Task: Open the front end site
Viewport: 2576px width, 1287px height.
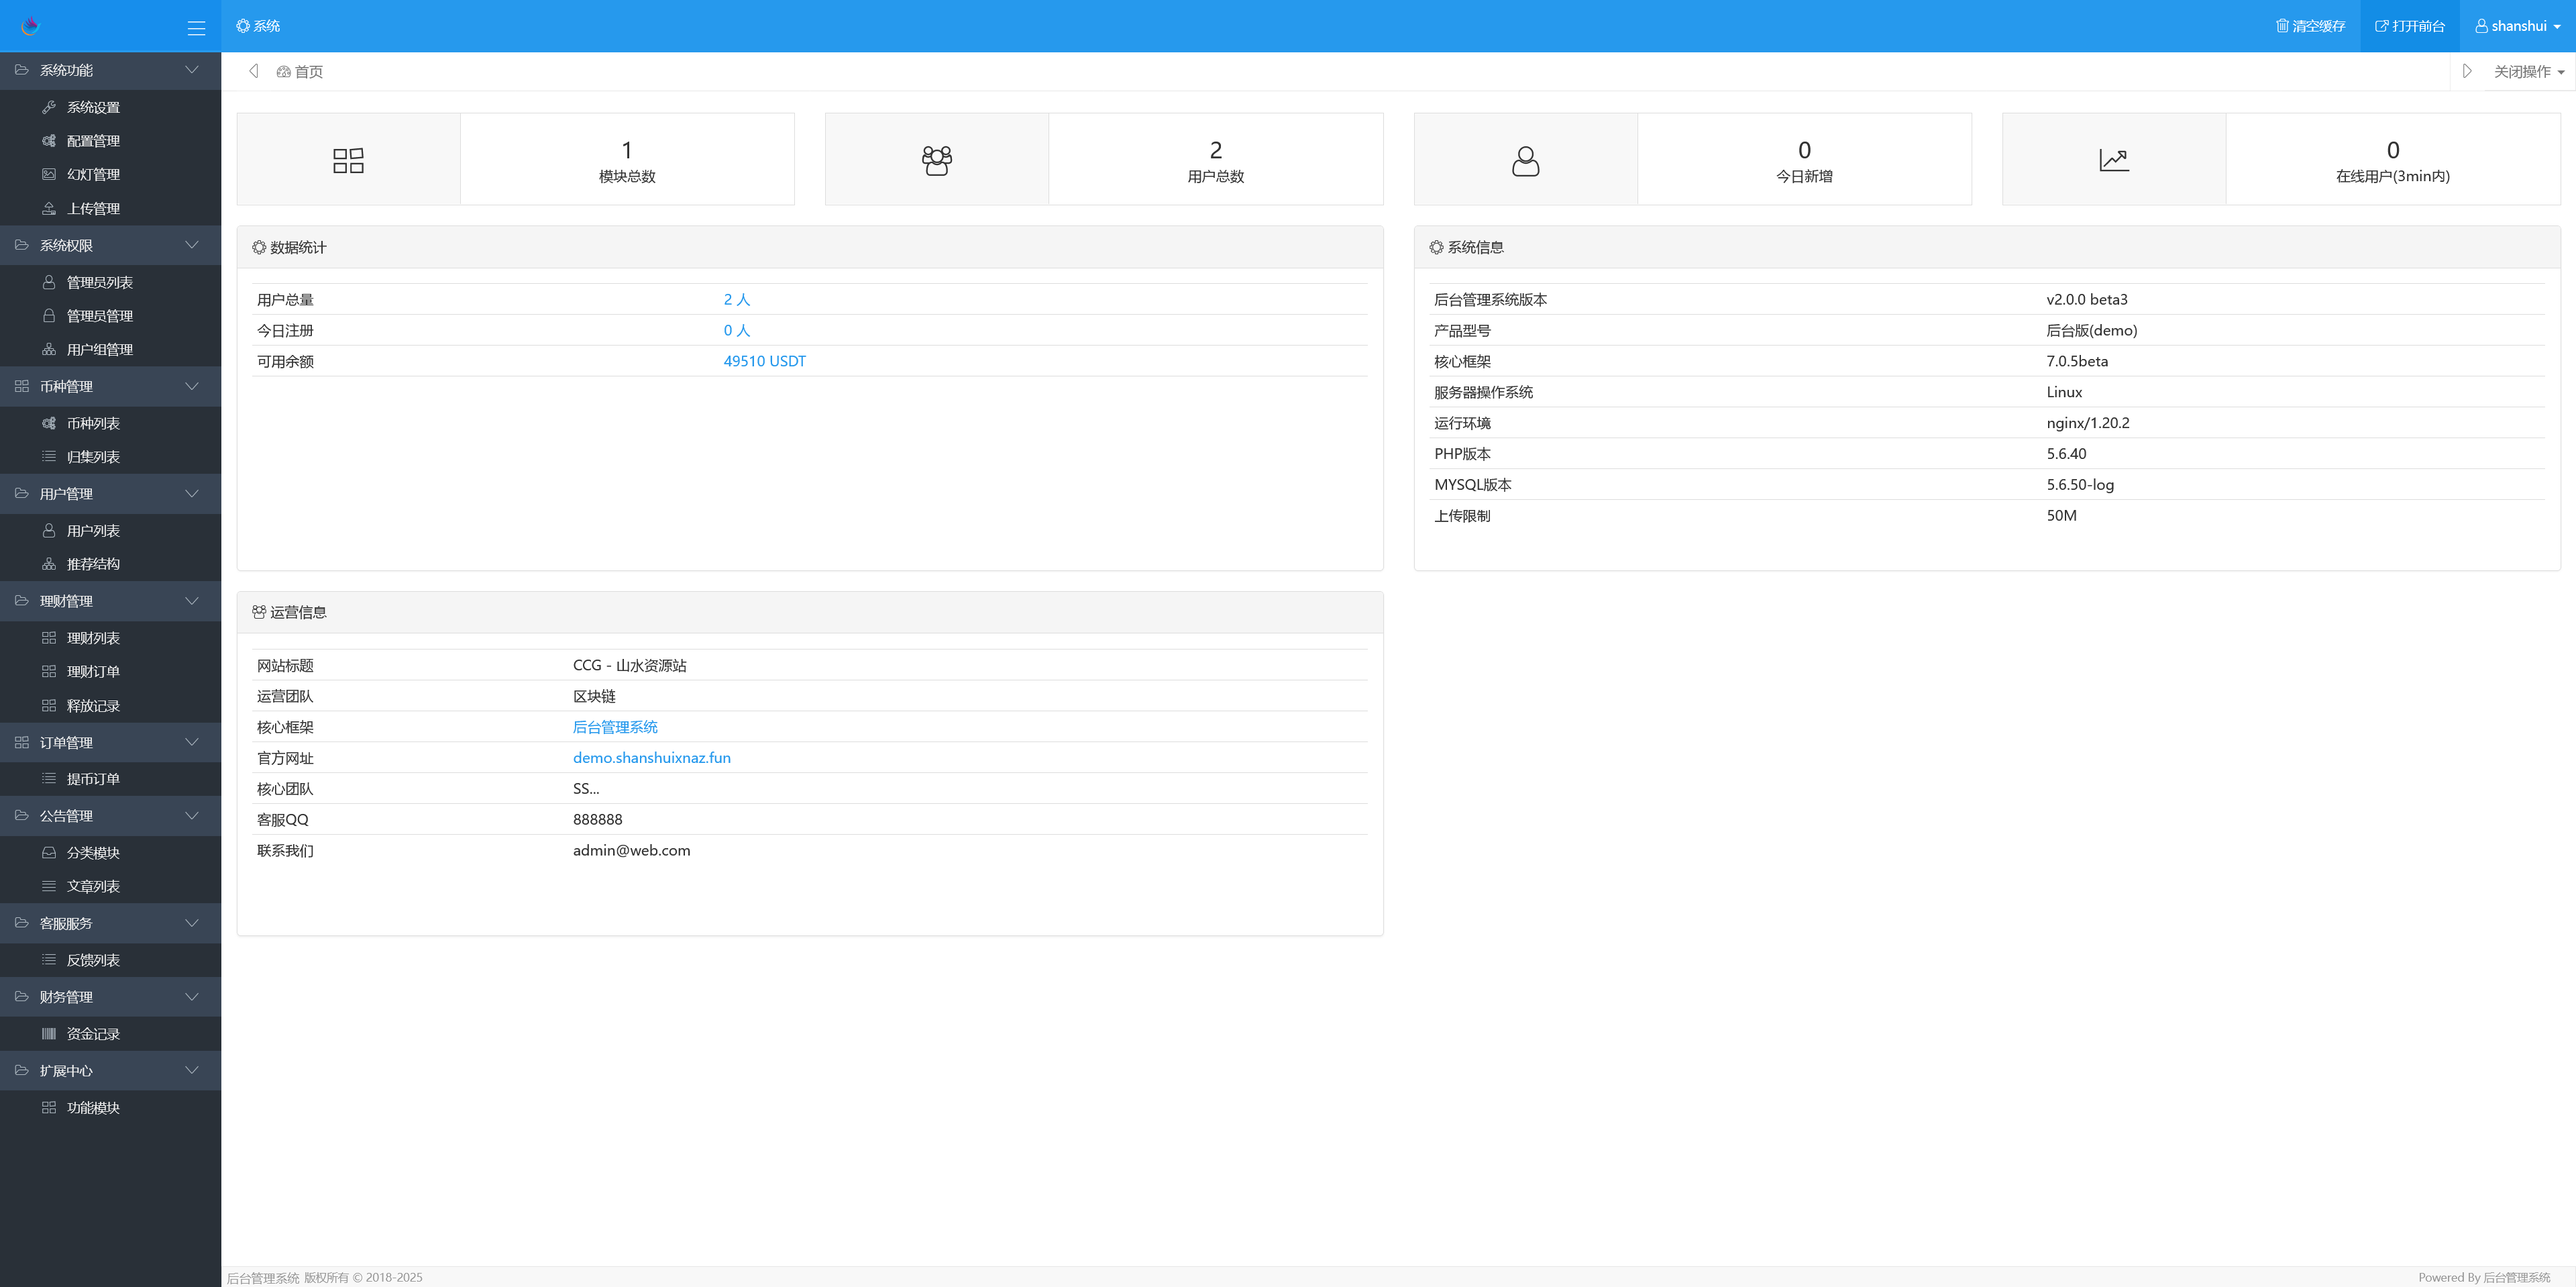Action: point(2409,26)
